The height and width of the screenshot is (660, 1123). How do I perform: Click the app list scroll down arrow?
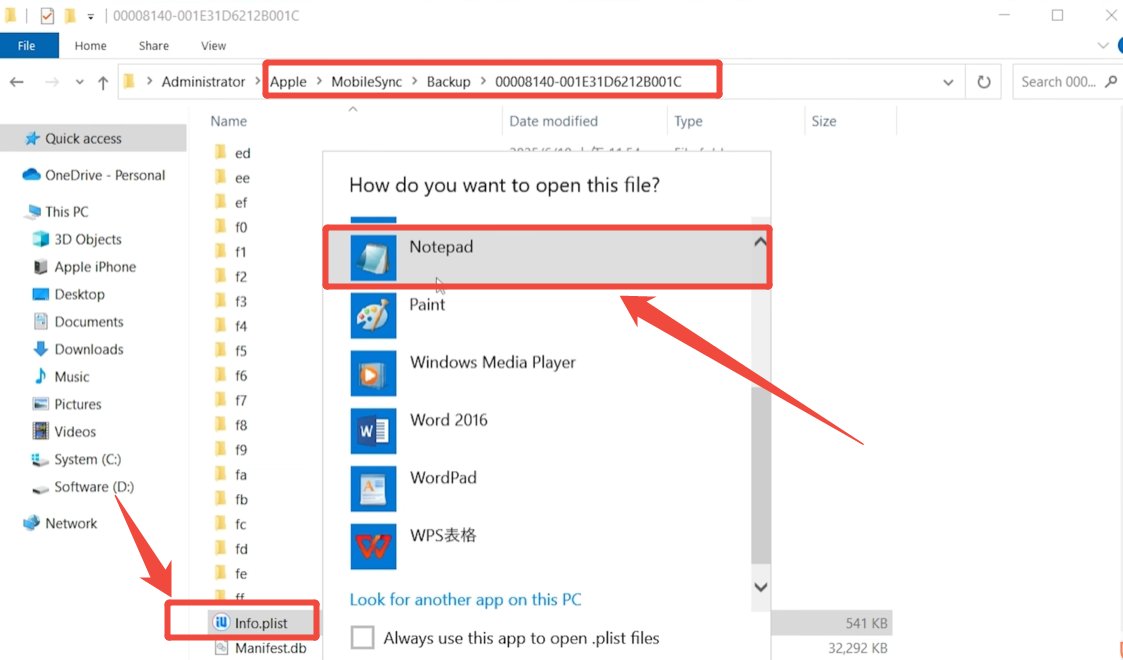[761, 587]
